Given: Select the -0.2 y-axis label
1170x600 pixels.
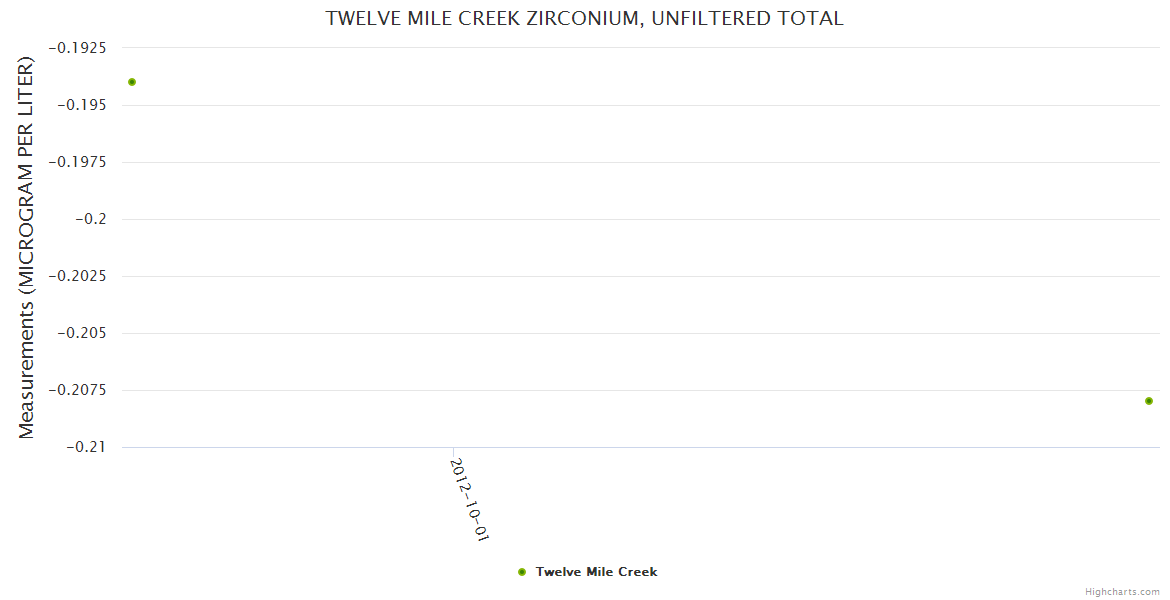Looking at the screenshot, I should tap(99, 219).
